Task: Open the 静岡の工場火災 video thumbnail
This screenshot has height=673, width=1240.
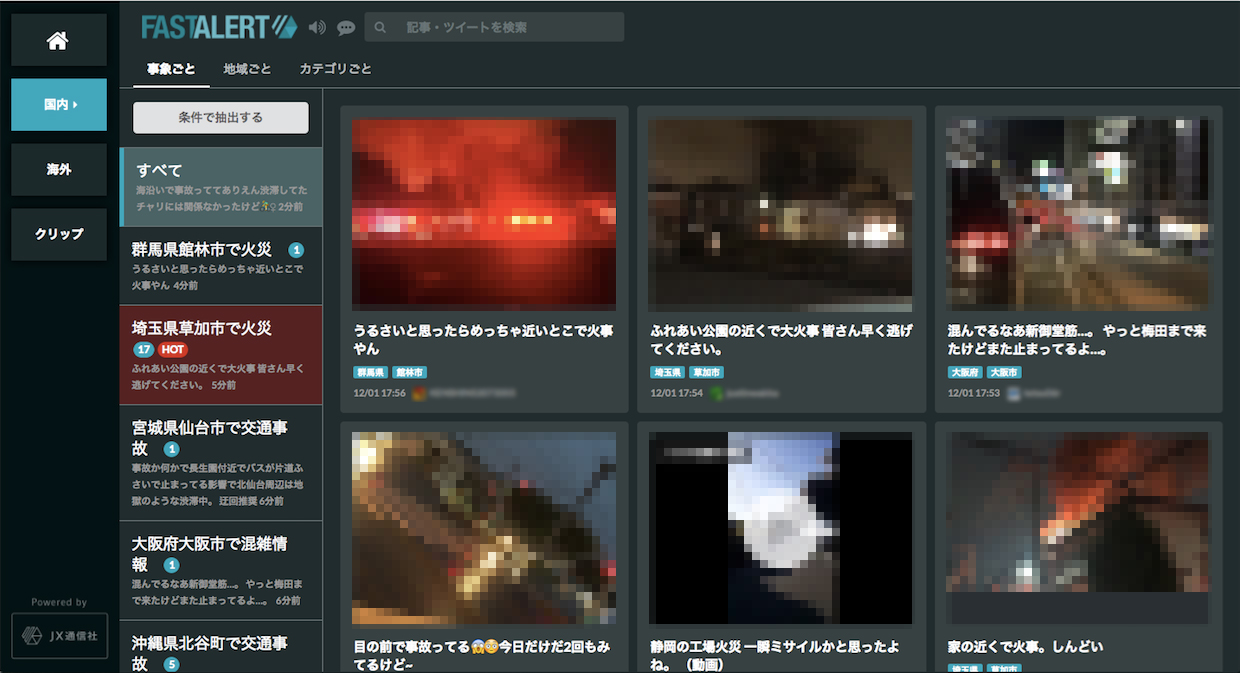Action: (x=781, y=527)
